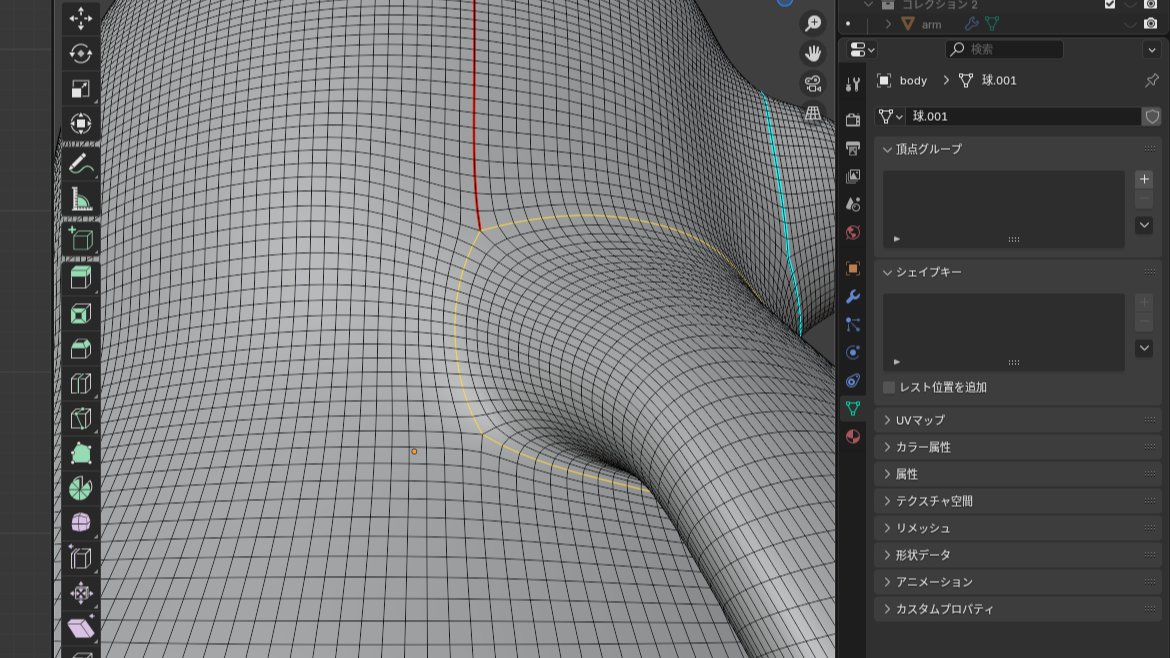Open the Object properties tab

[x=853, y=269]
